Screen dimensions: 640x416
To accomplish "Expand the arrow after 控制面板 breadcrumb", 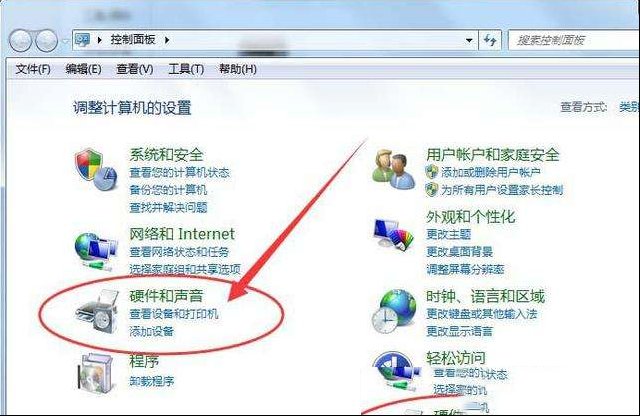I will point(167,40).
